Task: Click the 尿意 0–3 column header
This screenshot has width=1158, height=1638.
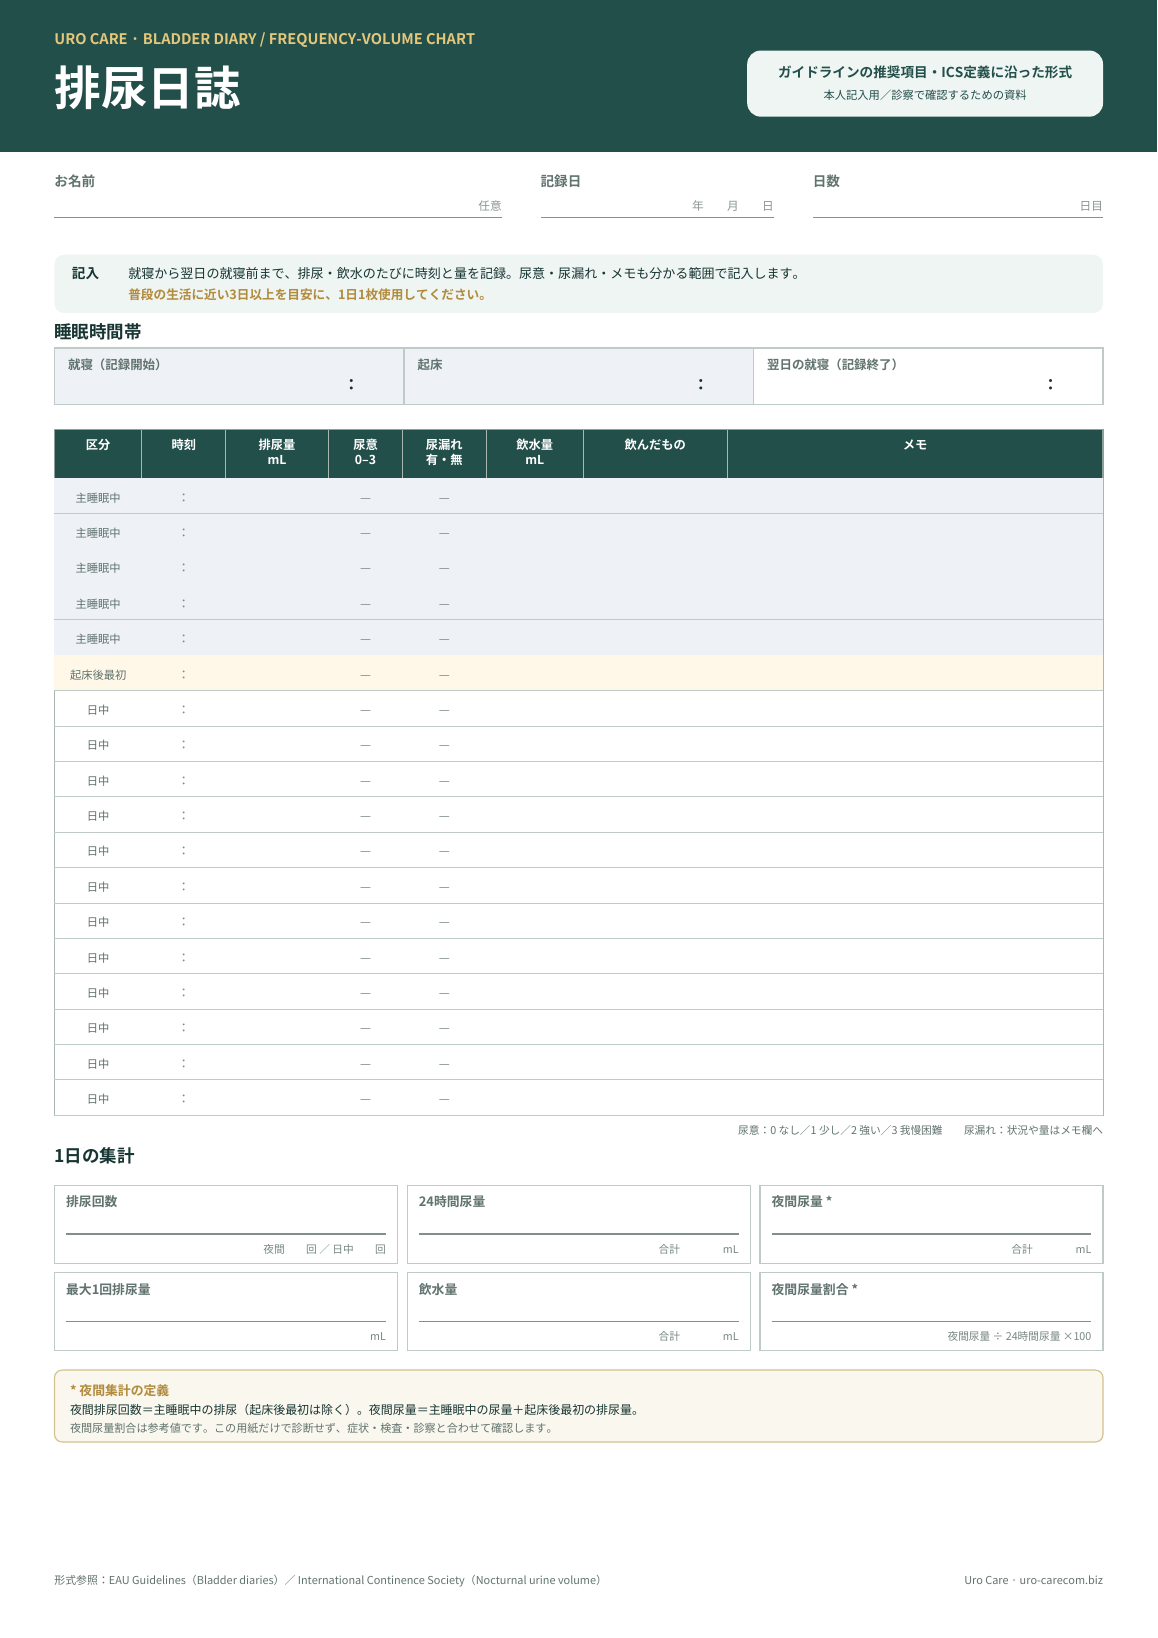Action: (365, 453)
